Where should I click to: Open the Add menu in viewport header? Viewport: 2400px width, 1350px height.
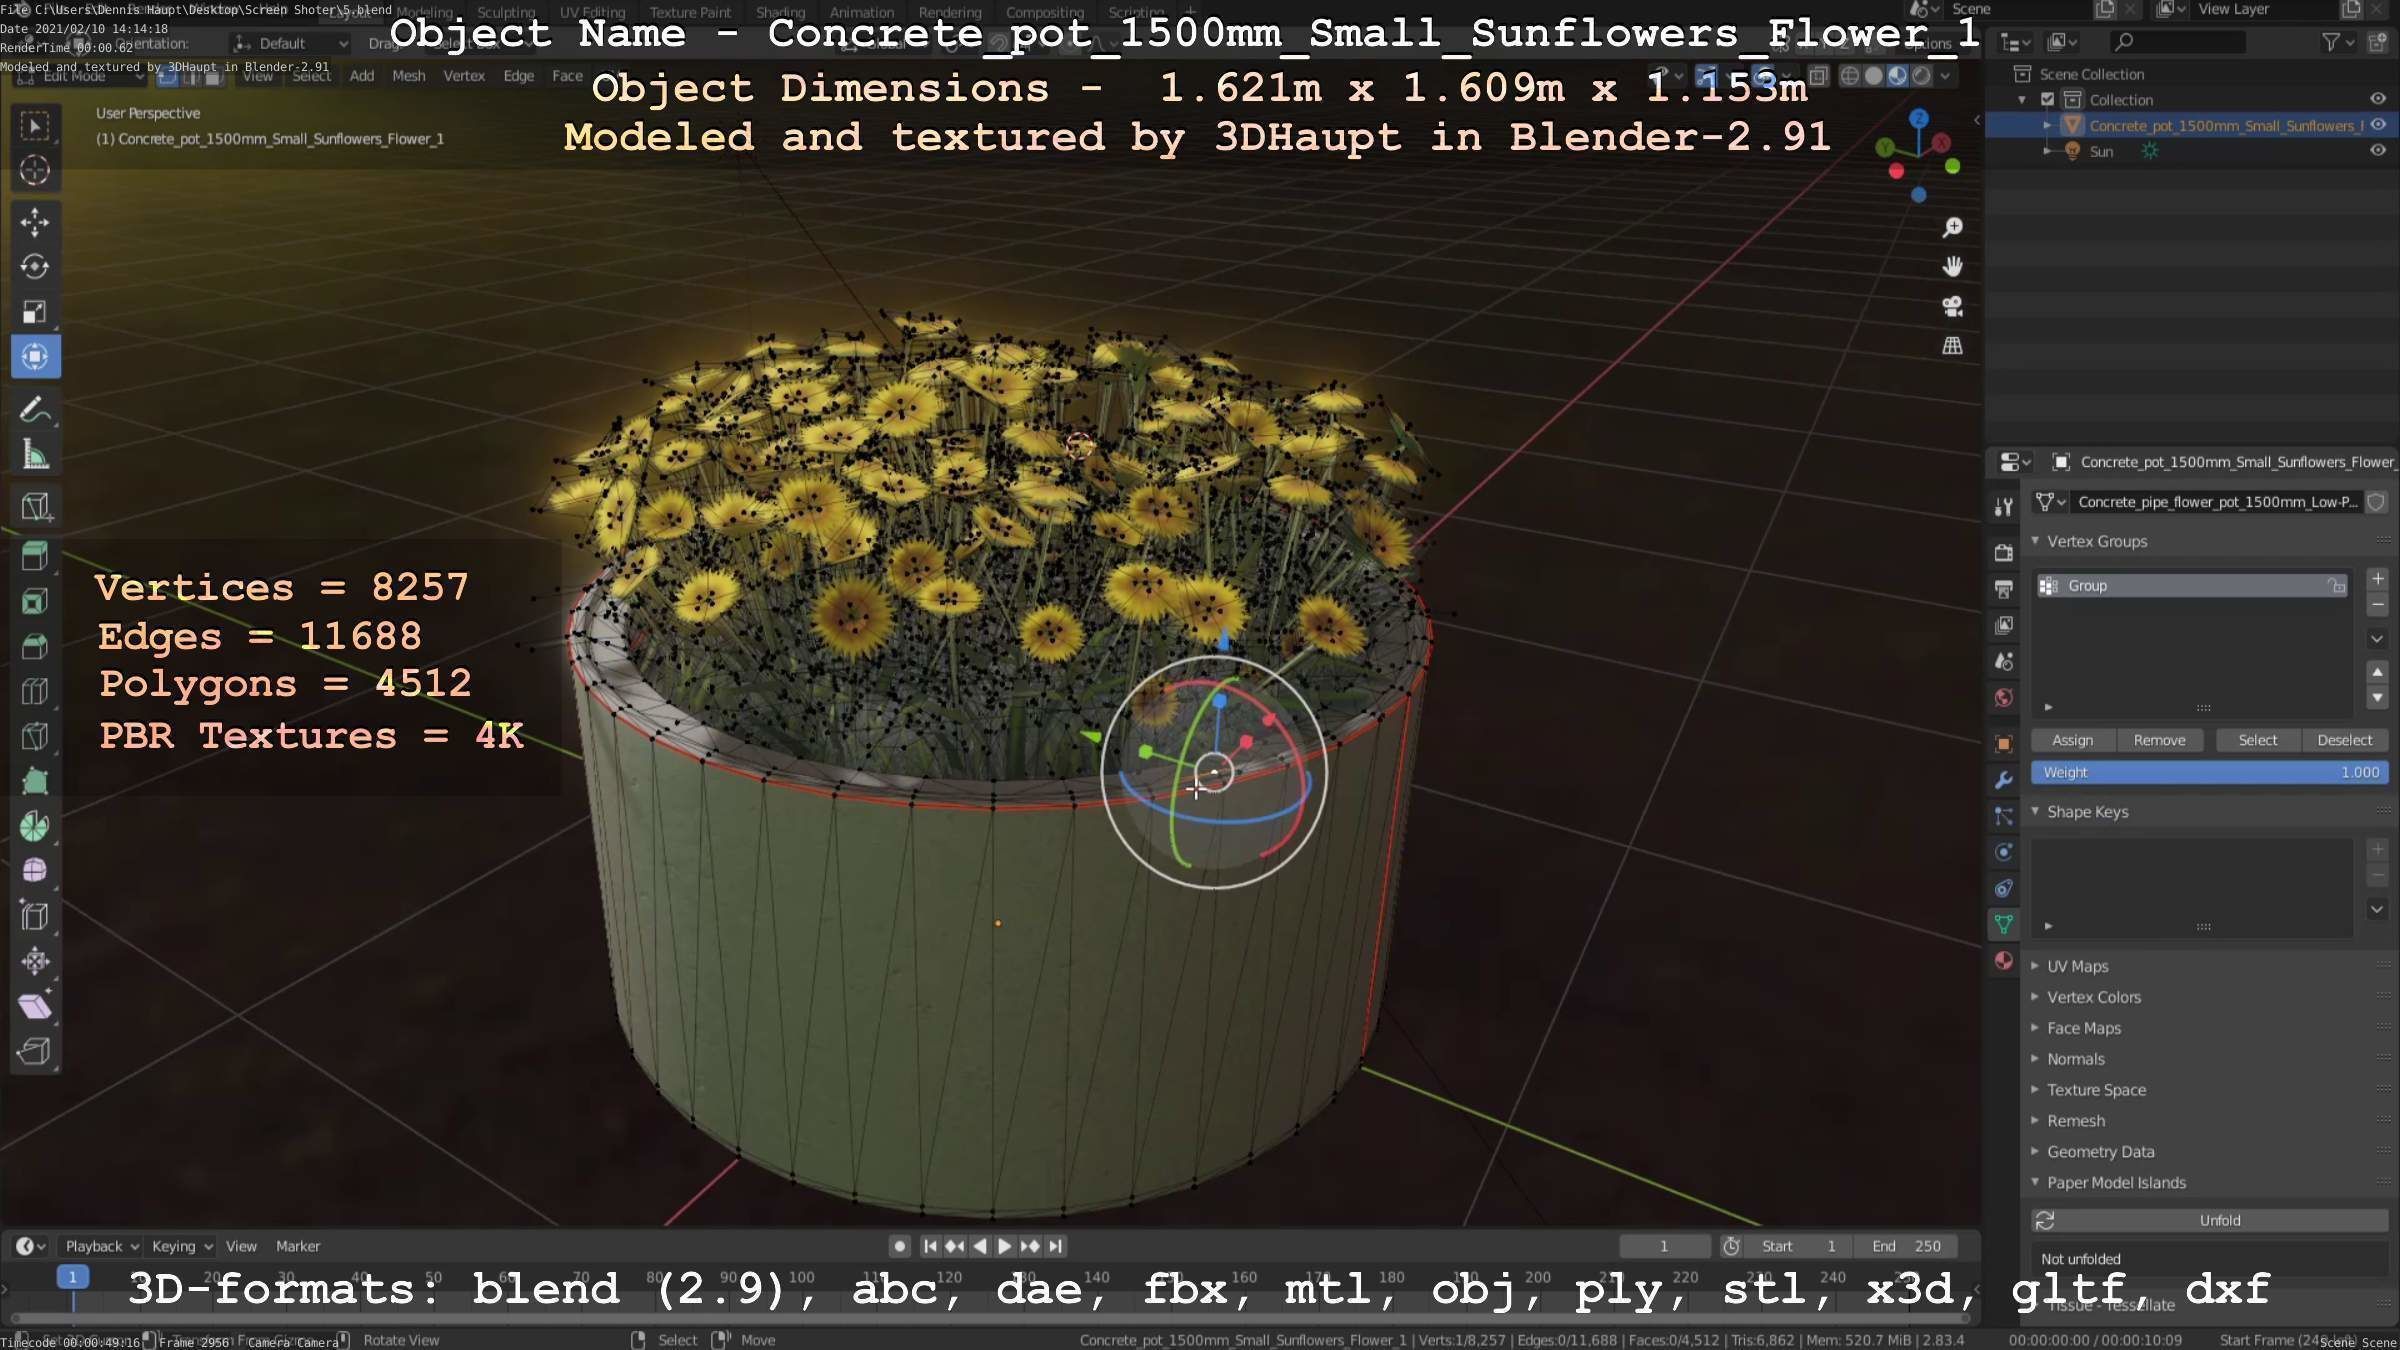coord(362,76)
